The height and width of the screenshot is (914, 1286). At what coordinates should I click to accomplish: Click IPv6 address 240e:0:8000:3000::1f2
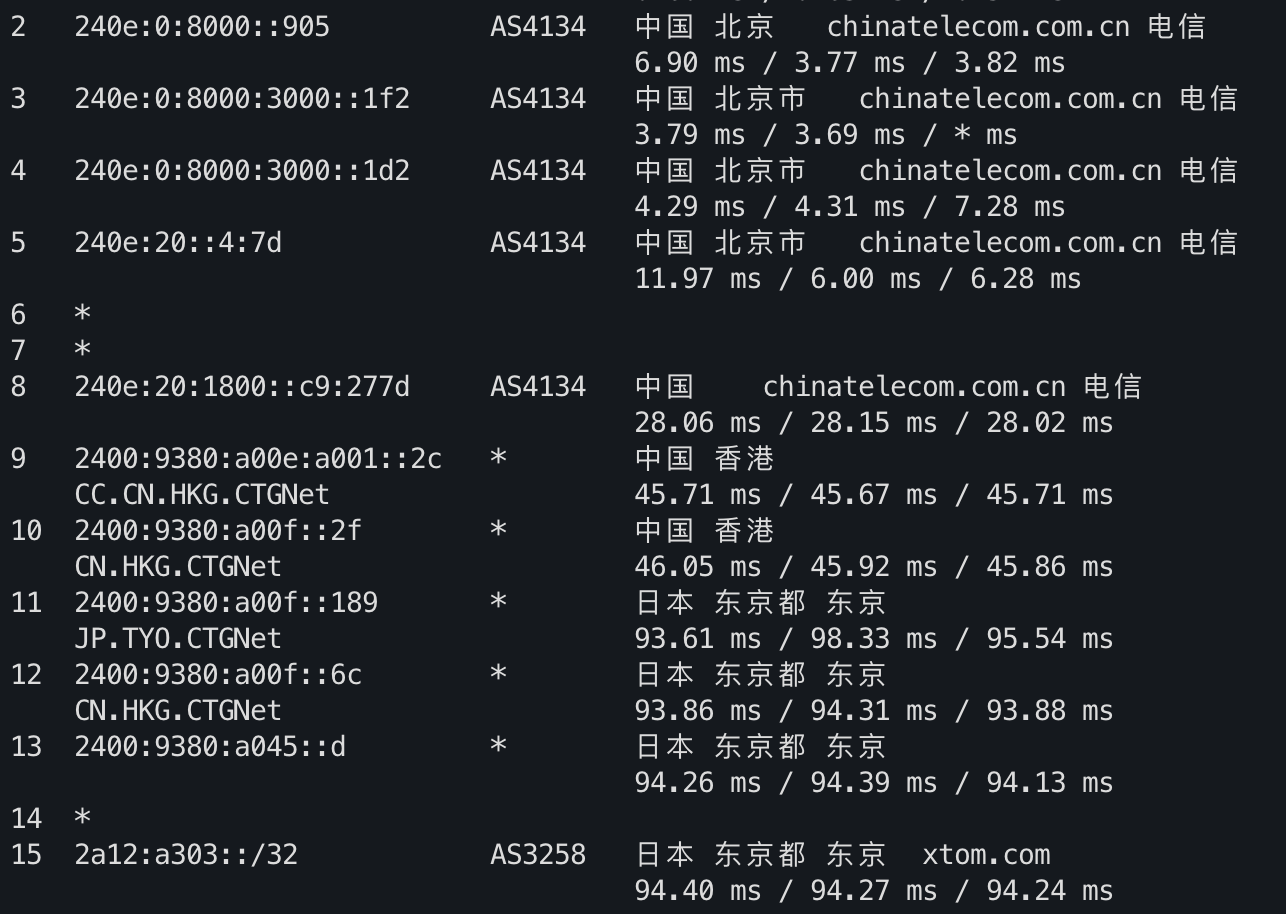pyautogui.click(x=242, y=99)
